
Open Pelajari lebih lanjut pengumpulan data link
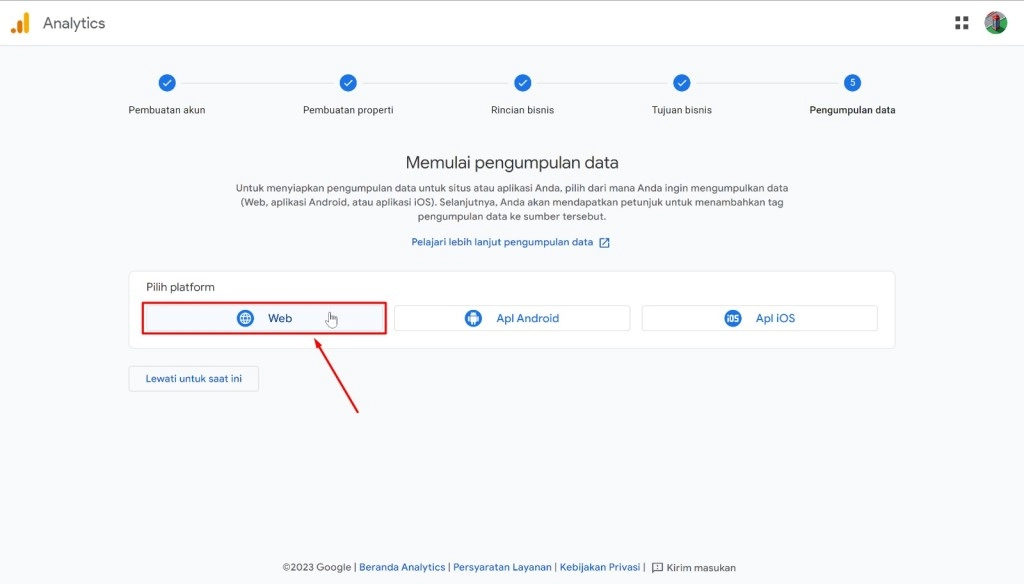(502, 242)
